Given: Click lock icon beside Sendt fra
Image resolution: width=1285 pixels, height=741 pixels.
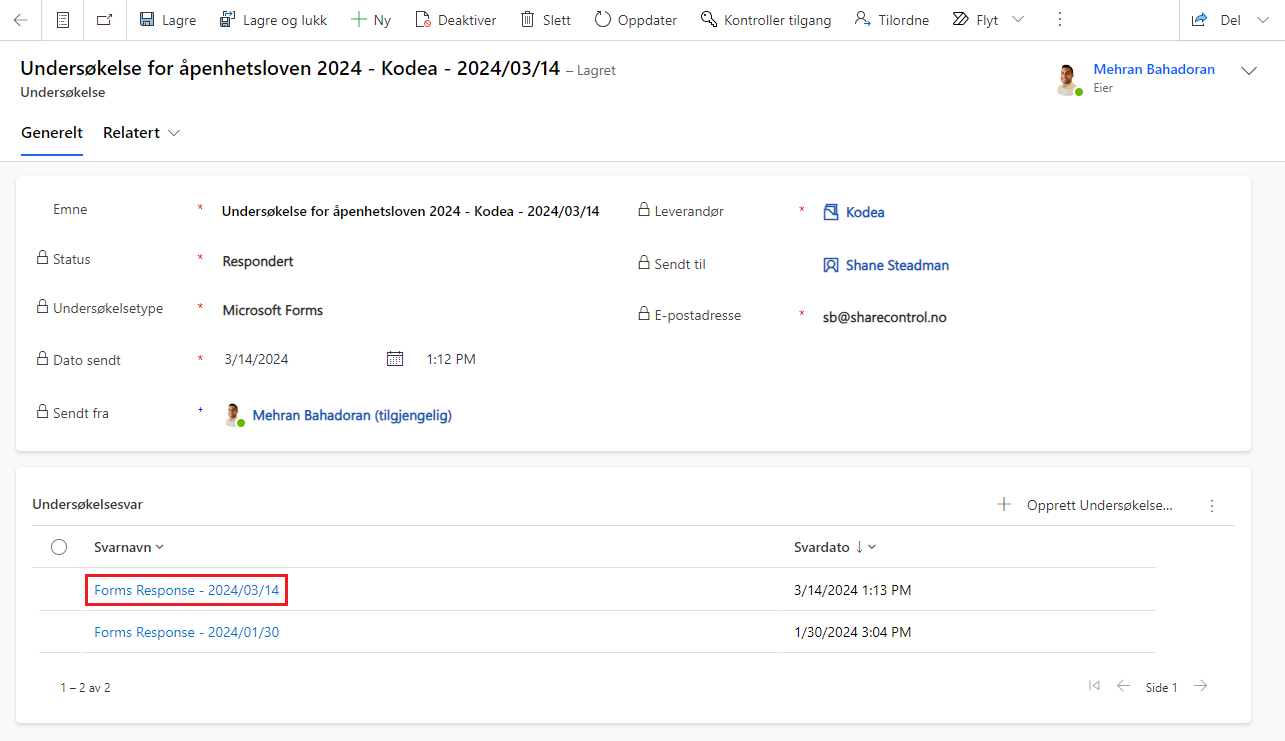Looking at the screenshot, I should point(43,412).
